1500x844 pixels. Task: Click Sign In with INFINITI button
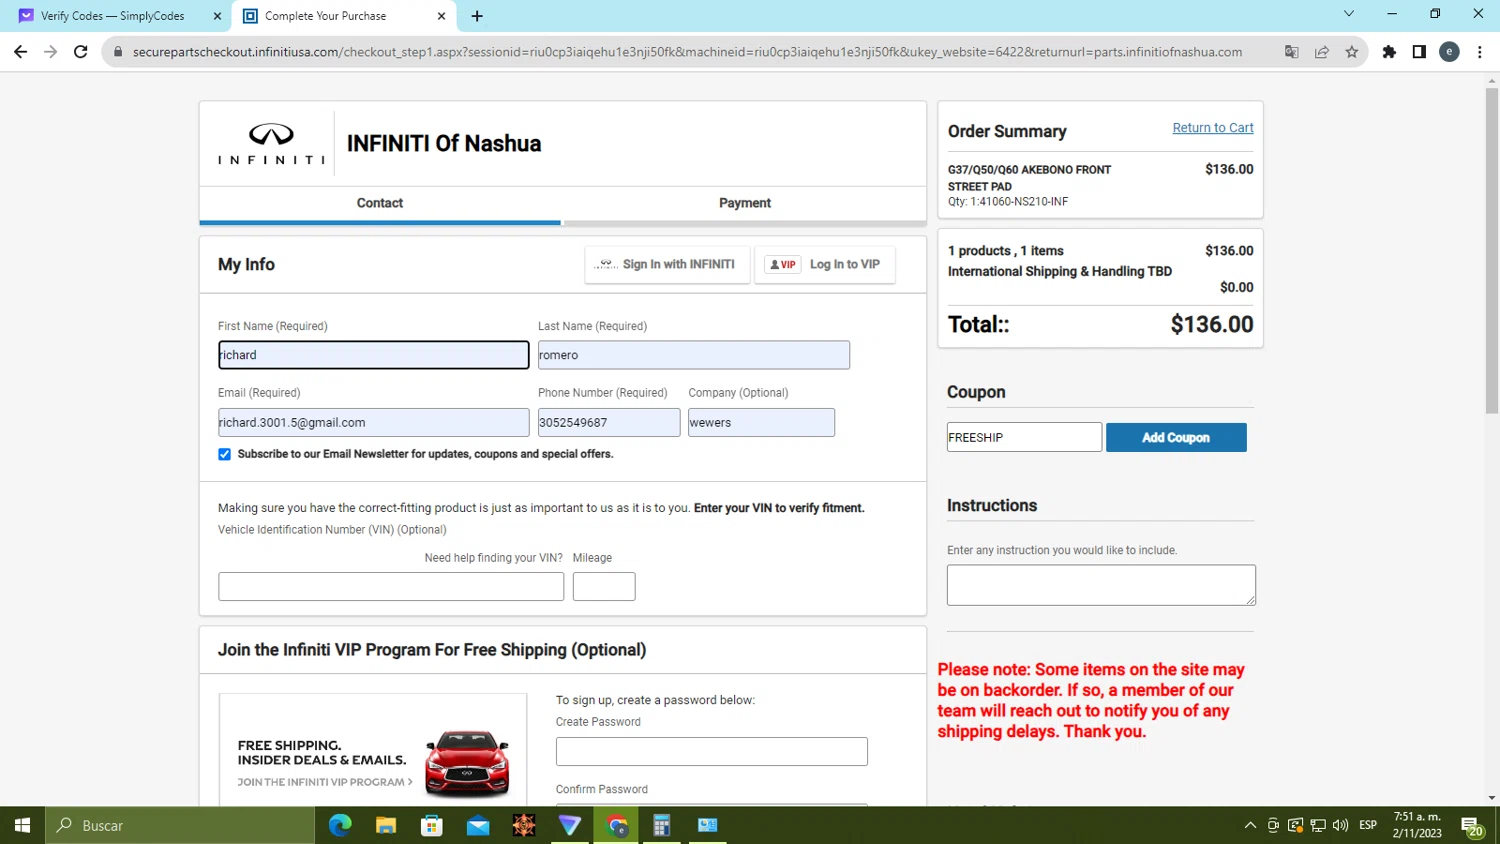(x=667, y=265)
